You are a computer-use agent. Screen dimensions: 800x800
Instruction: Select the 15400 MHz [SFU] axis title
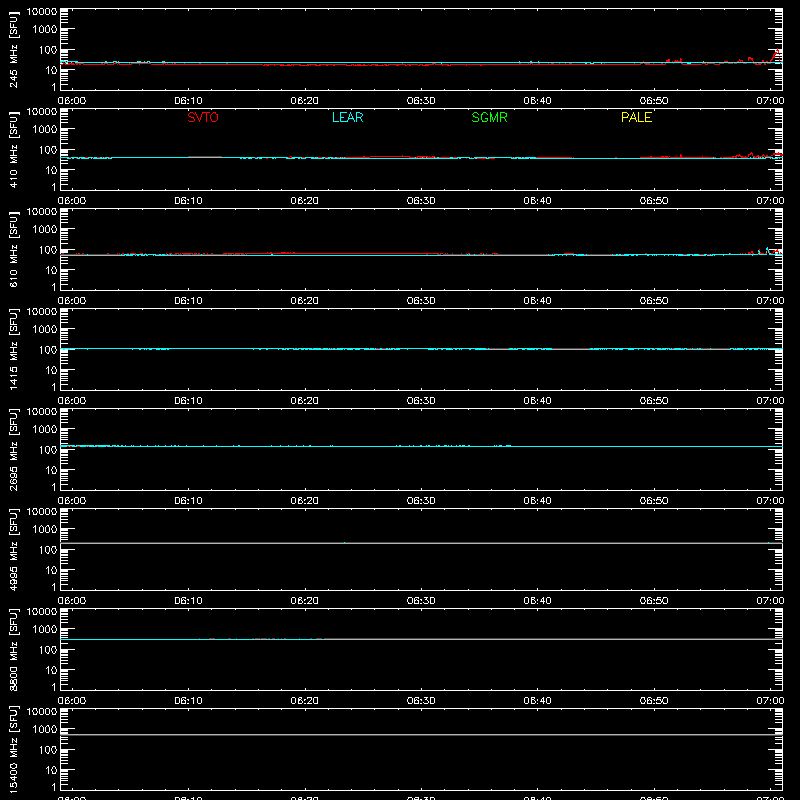pyautogui.click(x=13, y=749)
